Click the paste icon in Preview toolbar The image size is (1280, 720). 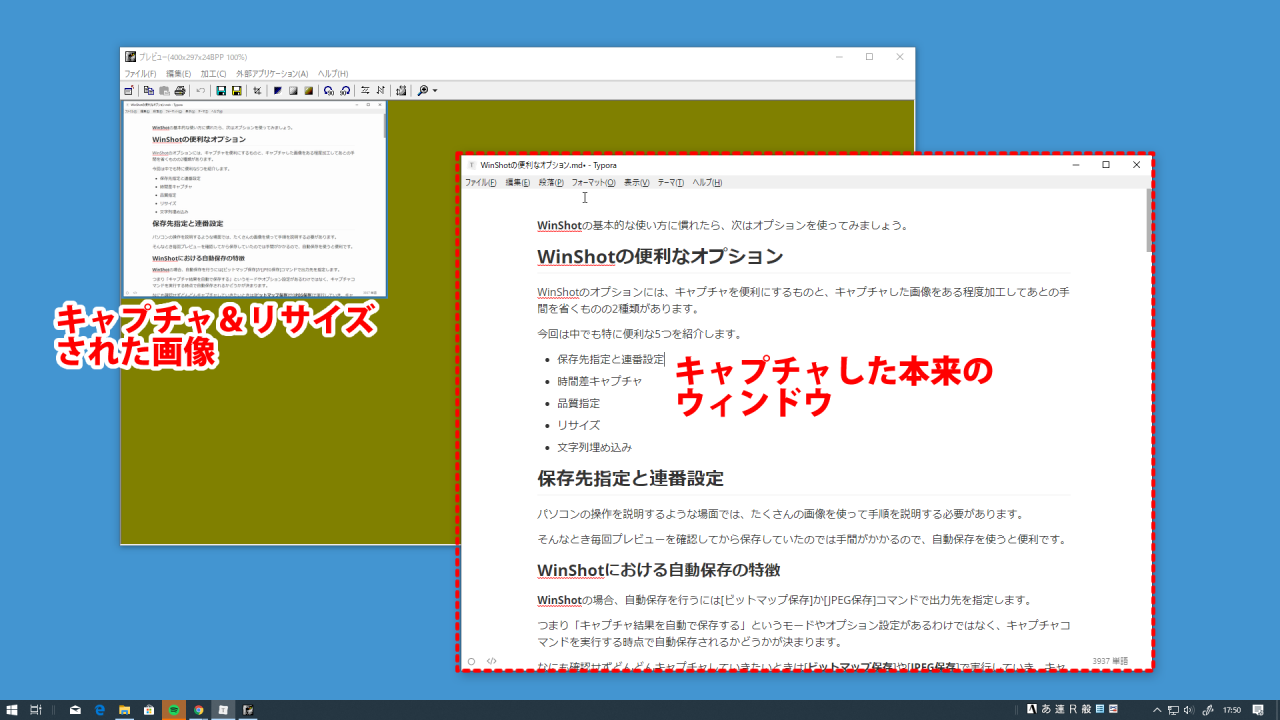pos(164,91)
